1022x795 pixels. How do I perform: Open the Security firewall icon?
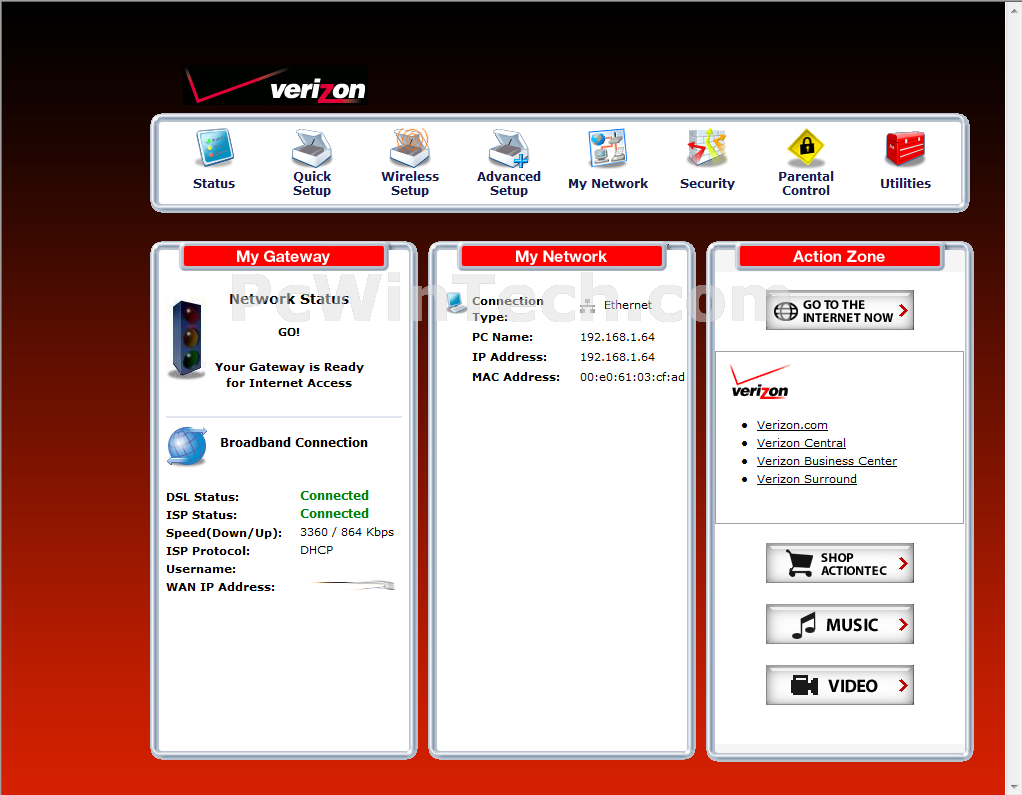(707, 148)
